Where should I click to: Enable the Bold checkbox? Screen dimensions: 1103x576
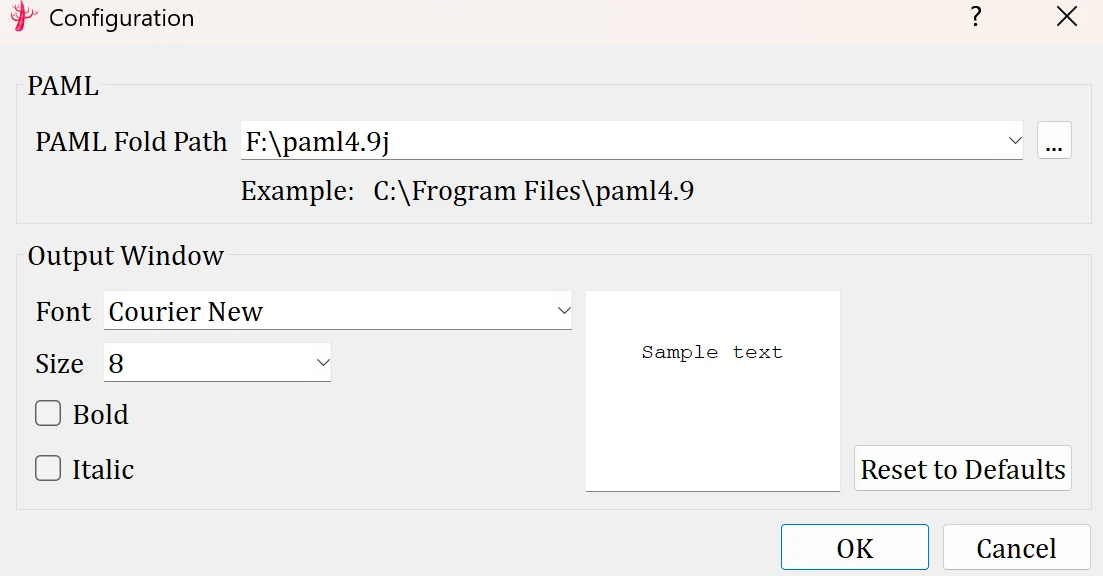(48, 414)
